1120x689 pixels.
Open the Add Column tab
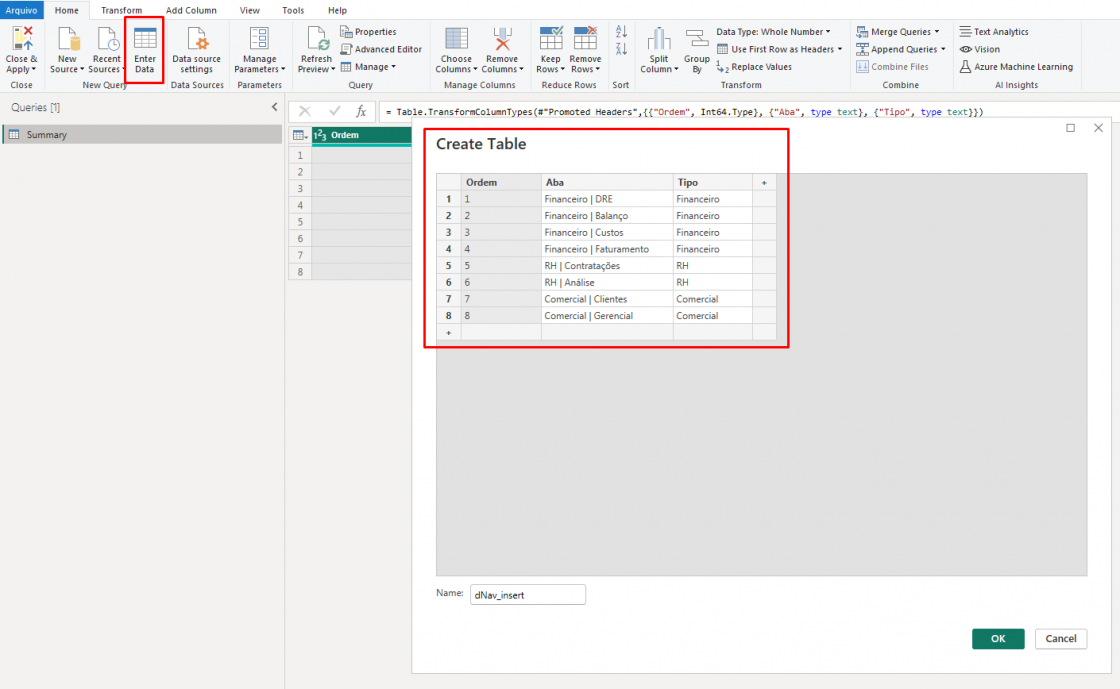click(191, 10)
